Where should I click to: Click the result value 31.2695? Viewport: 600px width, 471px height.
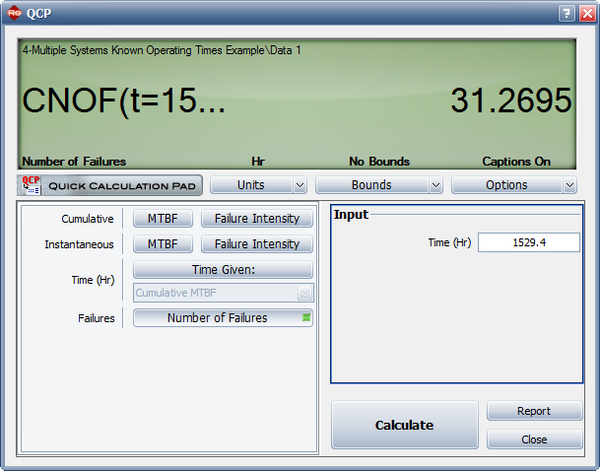[511, 100]
